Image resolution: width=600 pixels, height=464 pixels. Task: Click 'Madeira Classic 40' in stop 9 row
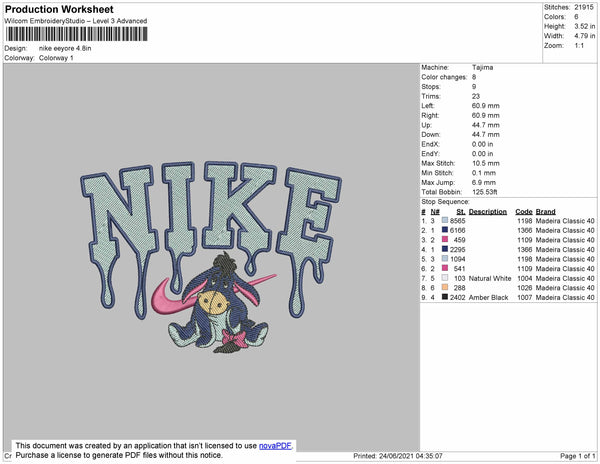tap(565, 298)
